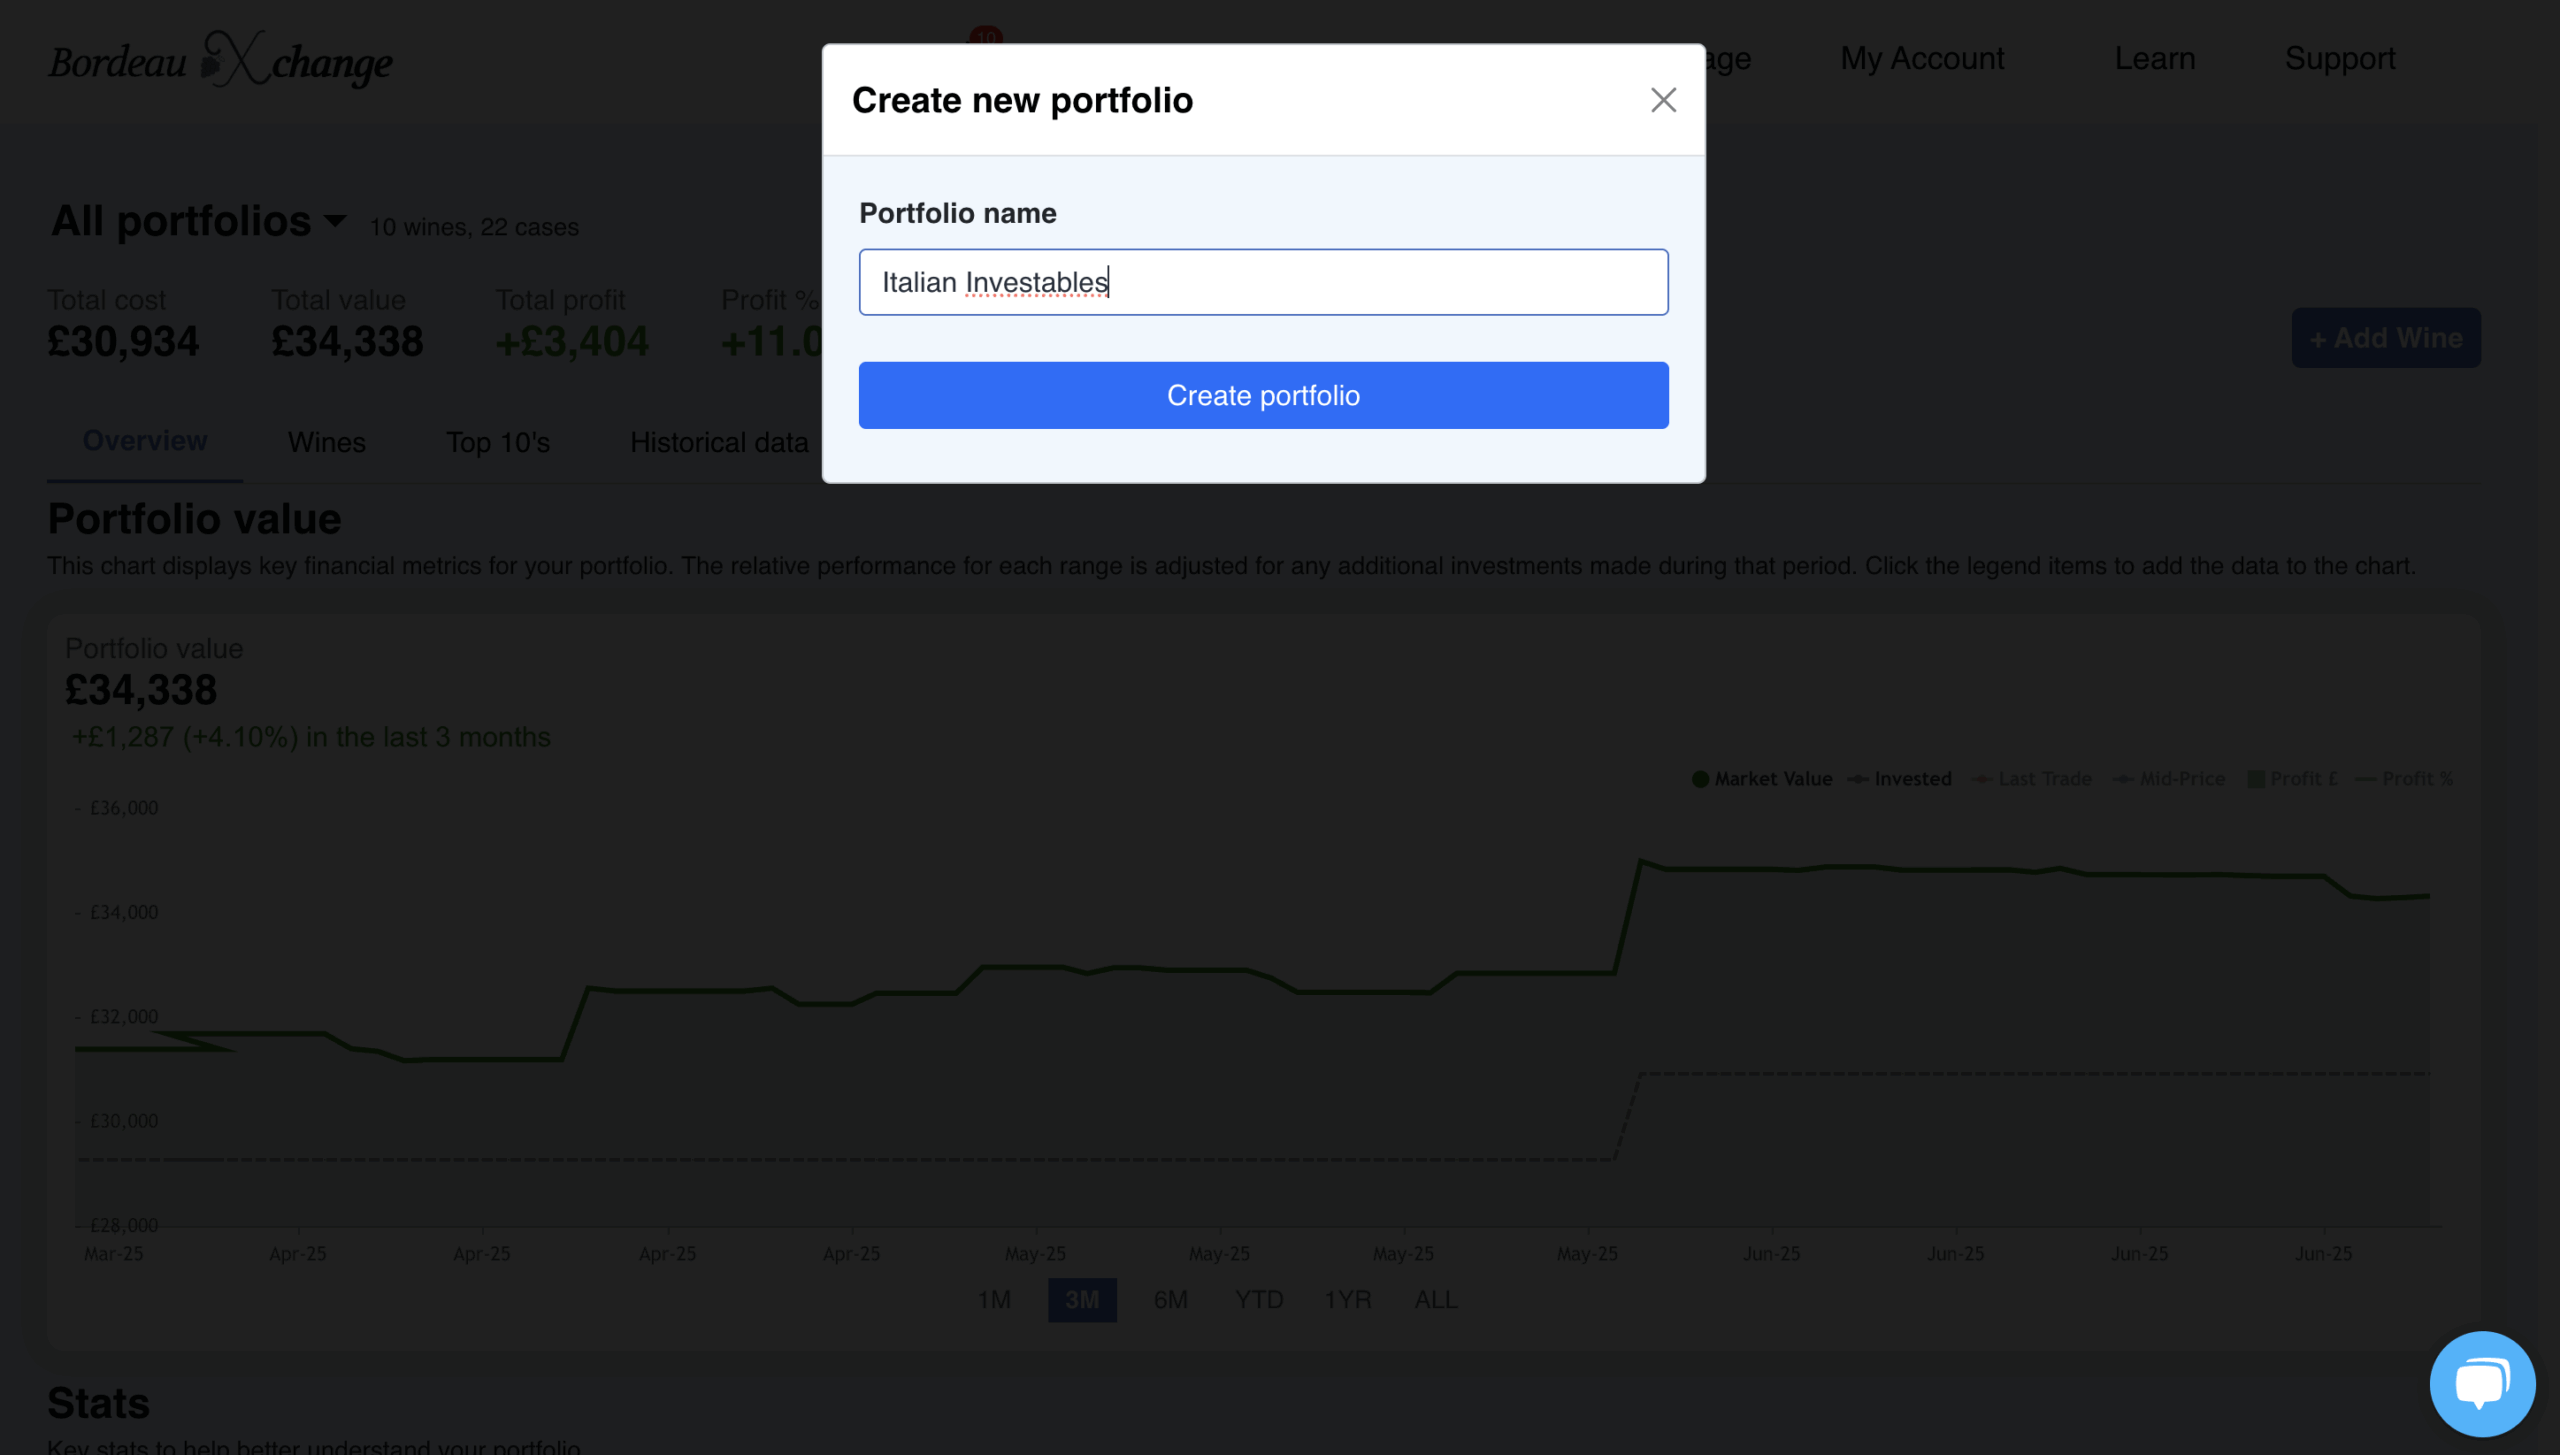Open the live chat support bubble
This screenshot has width=2560, height=1455.
(x=2482, y=1383)
